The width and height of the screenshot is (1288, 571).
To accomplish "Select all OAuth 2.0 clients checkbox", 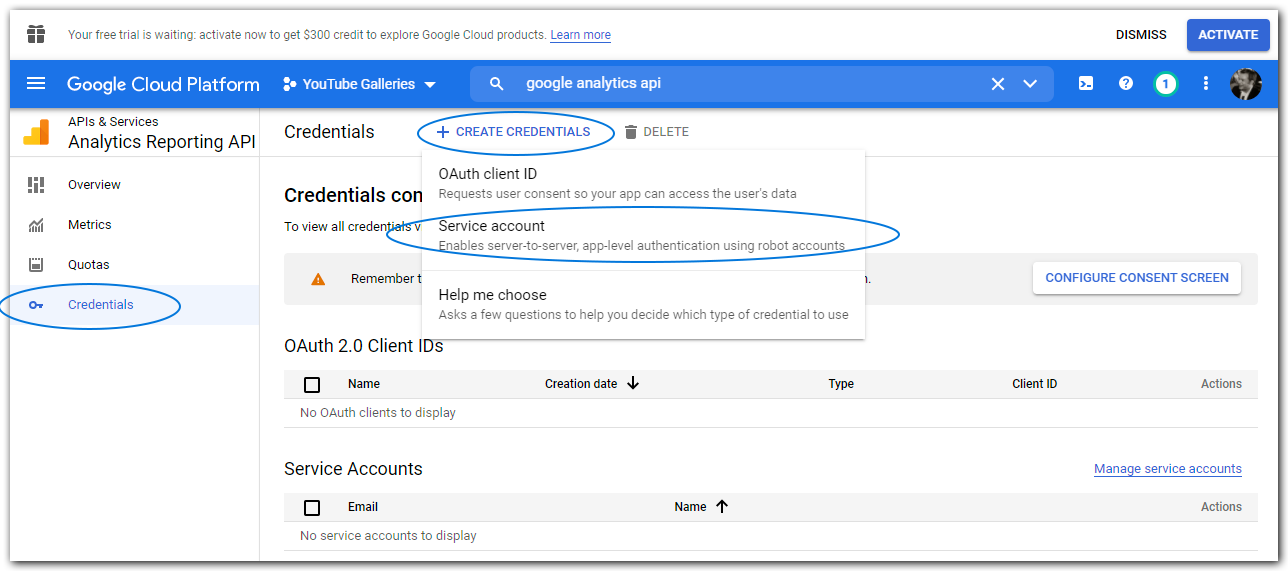I will [x=312, y=384].
